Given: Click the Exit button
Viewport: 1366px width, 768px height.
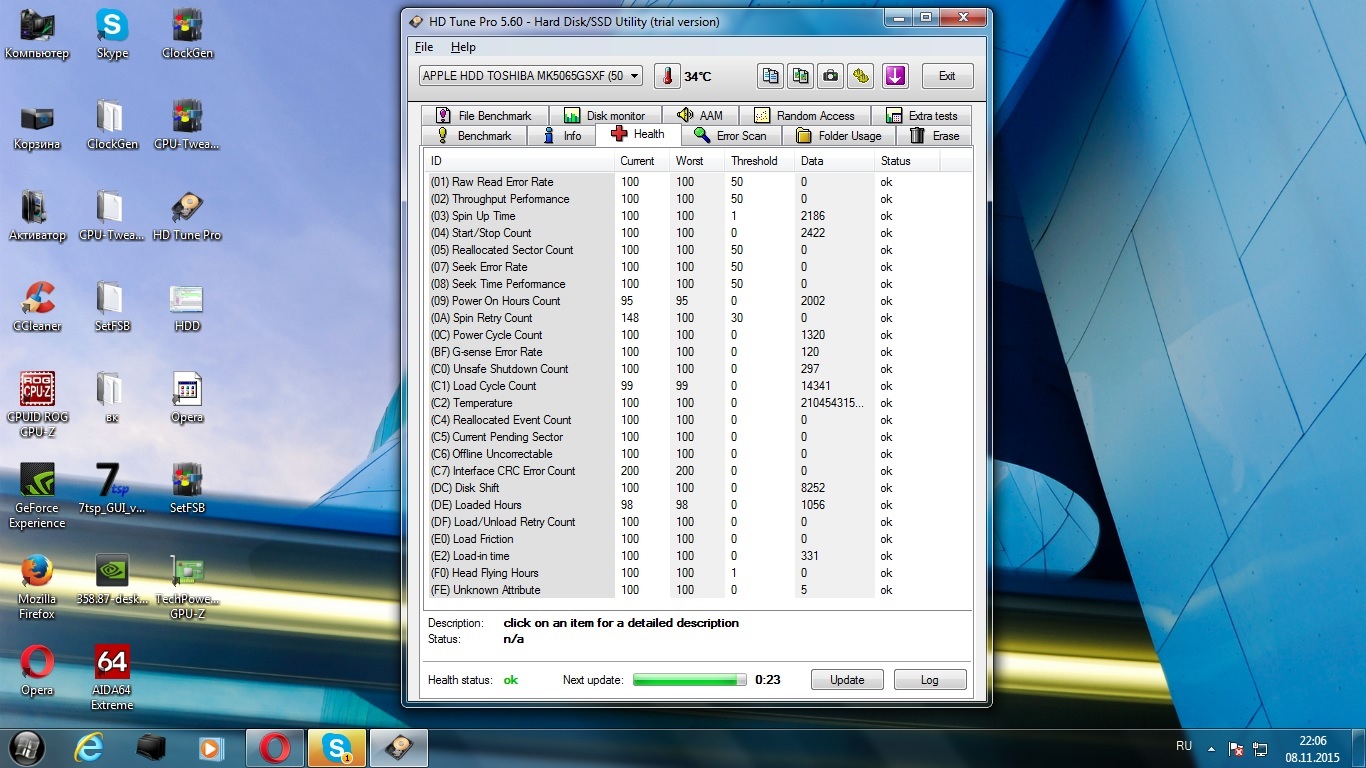Looking at the screenshot, I should tap(946, 76).
